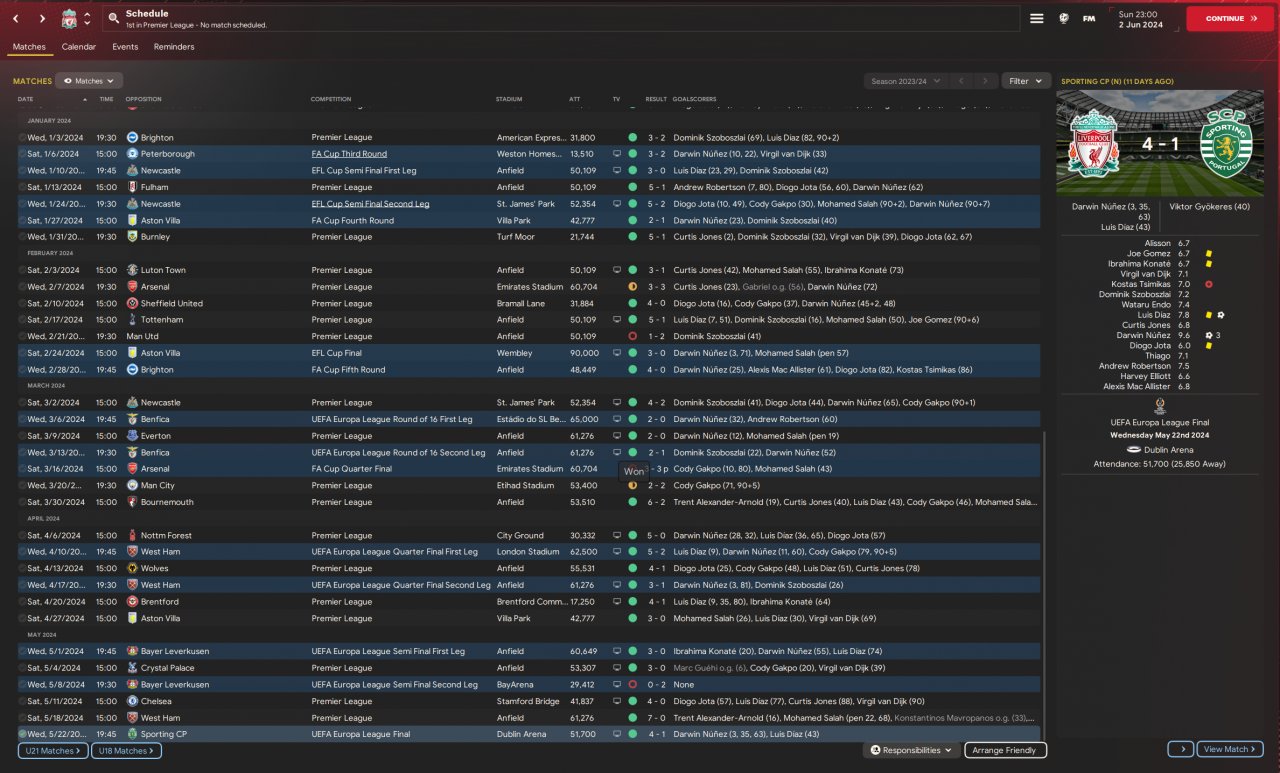Click the Crystal Palace crest icon
The width and height of the screenshot is (1280, 773).
click(x=132, y=668)
